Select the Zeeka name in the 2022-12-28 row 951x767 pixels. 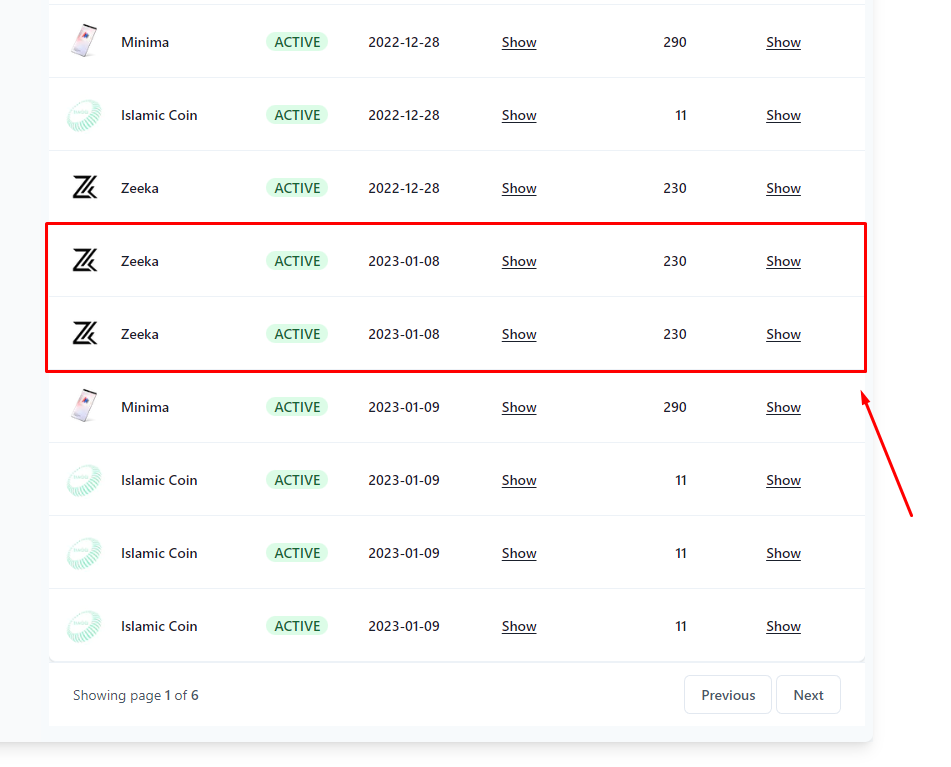[x=139, y=189]
